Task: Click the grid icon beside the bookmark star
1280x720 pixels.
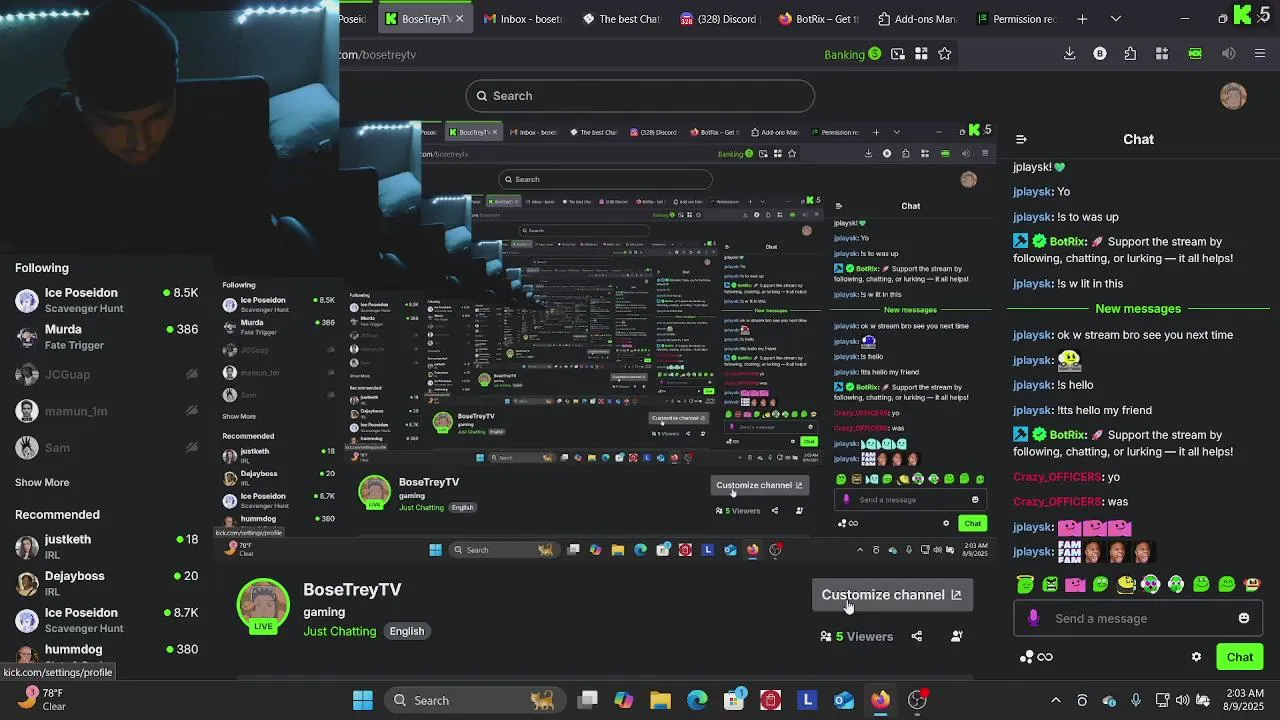Action: click(921, 54)
